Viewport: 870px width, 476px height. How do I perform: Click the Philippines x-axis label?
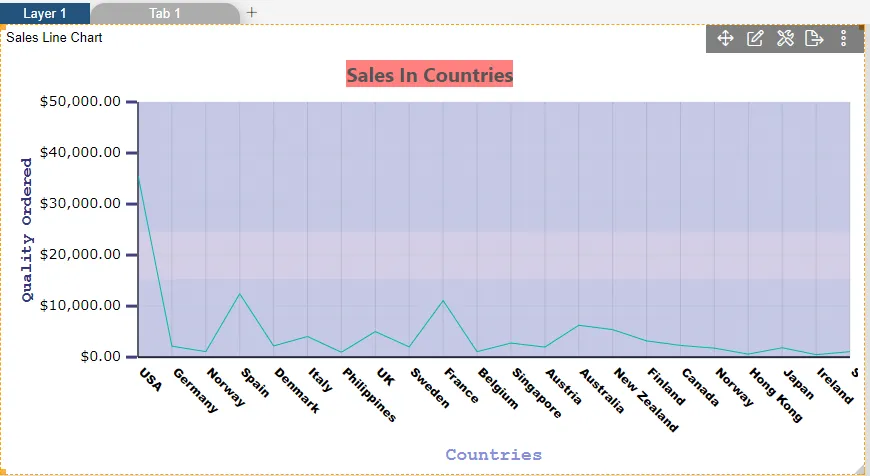(x=369, y=395)
